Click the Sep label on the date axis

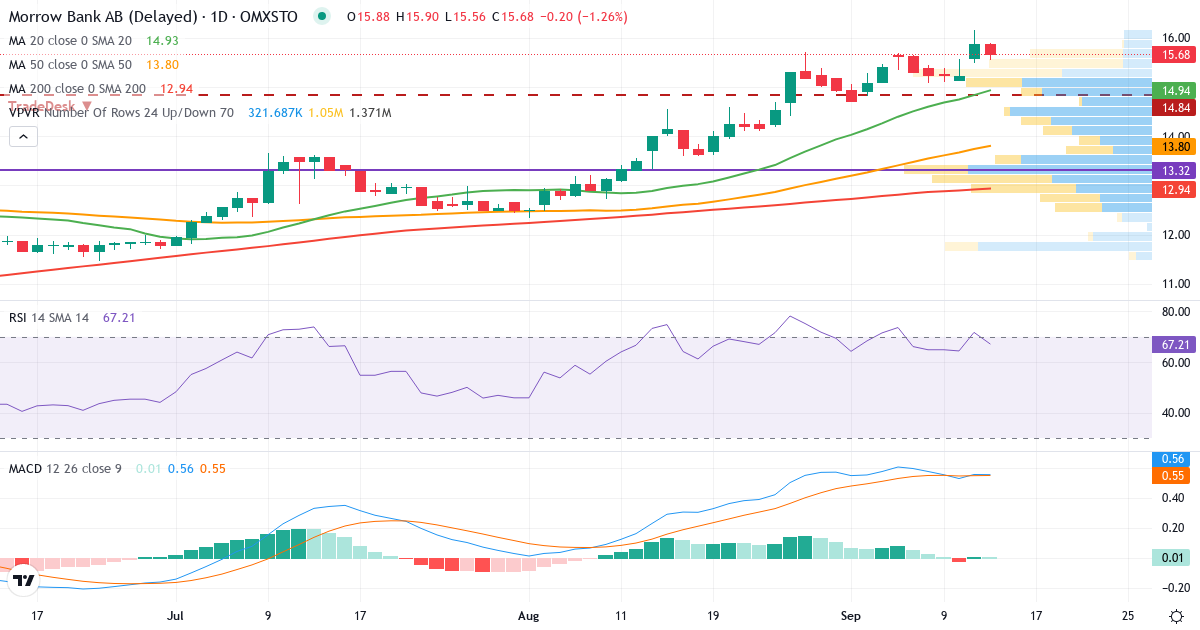point(851,616)
